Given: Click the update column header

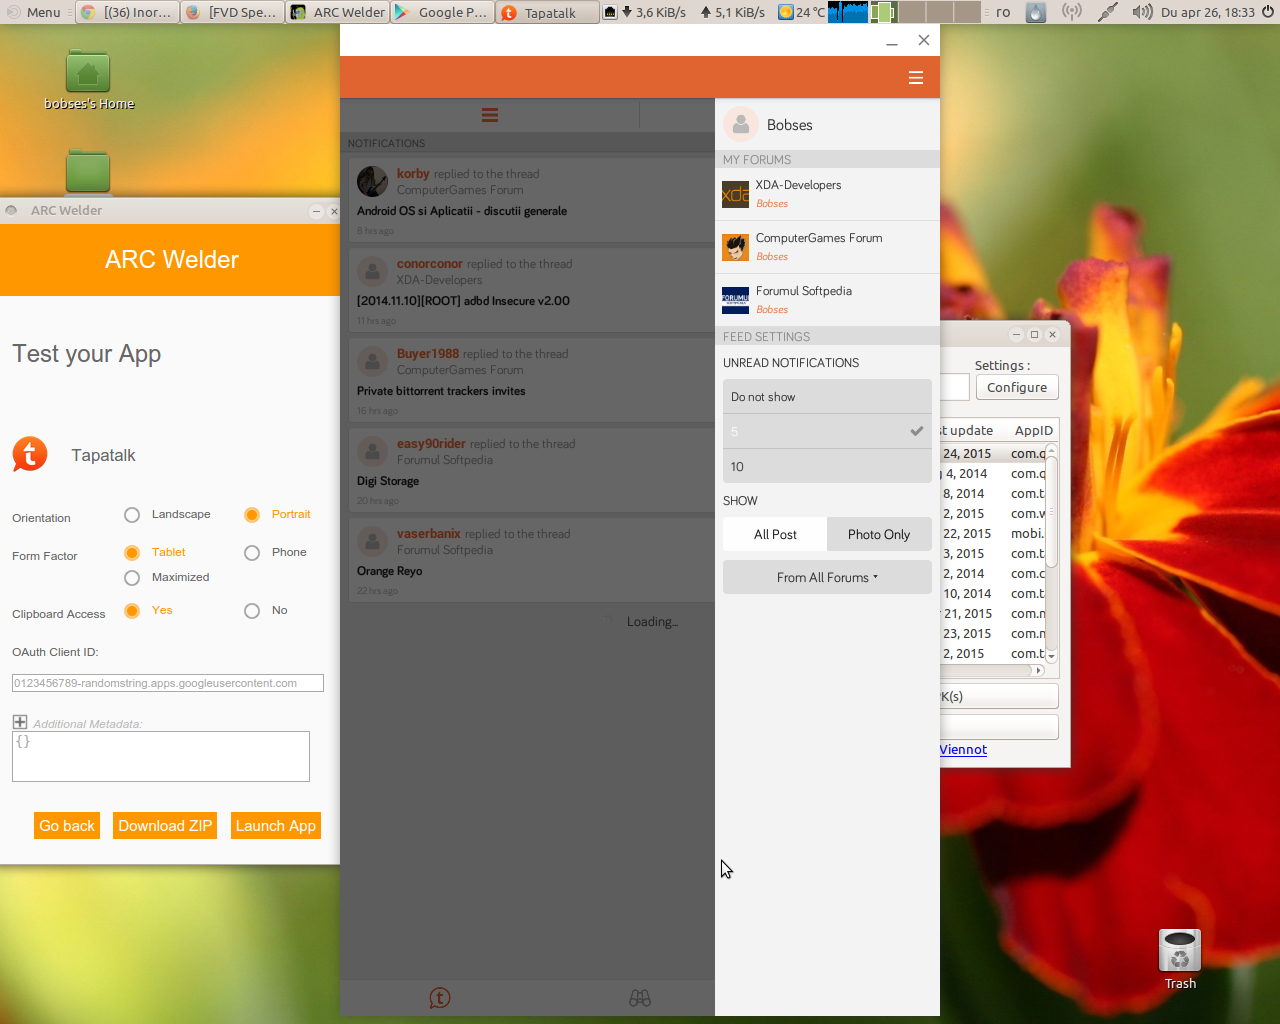Looking at the screenshot, I should tap(968, 430).
